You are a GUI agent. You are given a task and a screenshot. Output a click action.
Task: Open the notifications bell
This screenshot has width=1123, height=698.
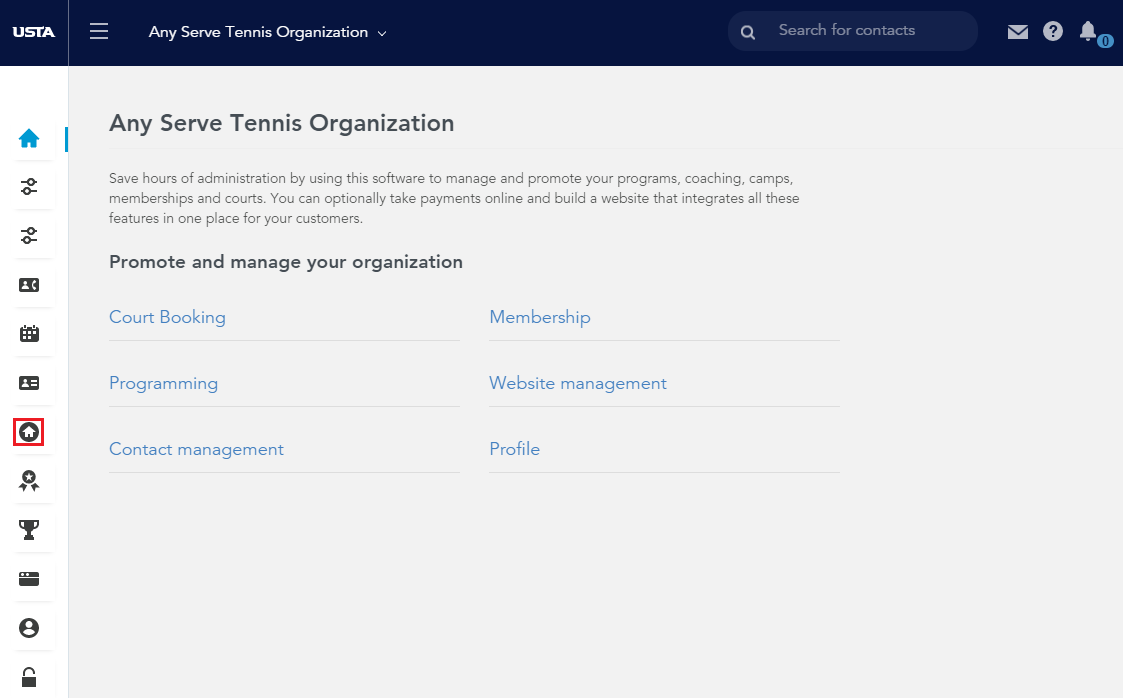(1089, 31)
